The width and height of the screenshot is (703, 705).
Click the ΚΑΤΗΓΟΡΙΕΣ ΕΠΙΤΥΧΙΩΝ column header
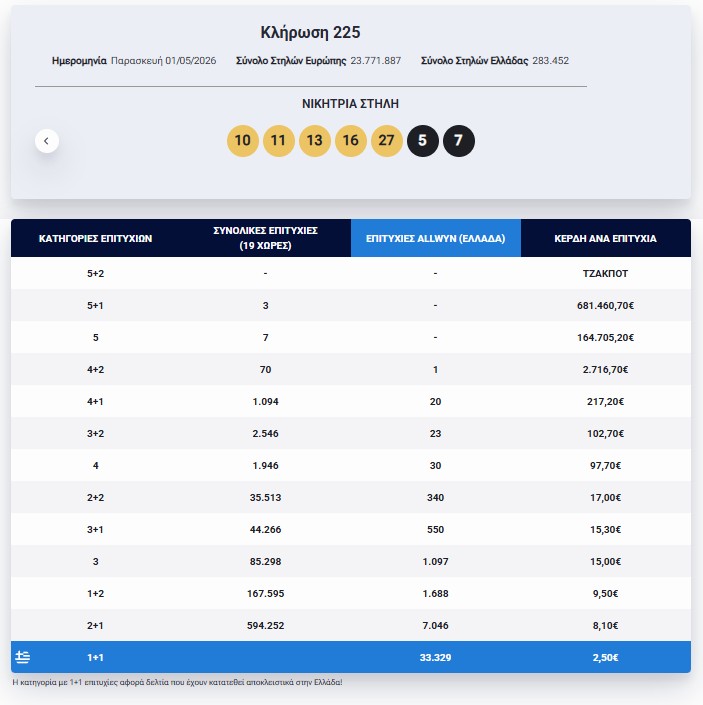click(95, 238)
